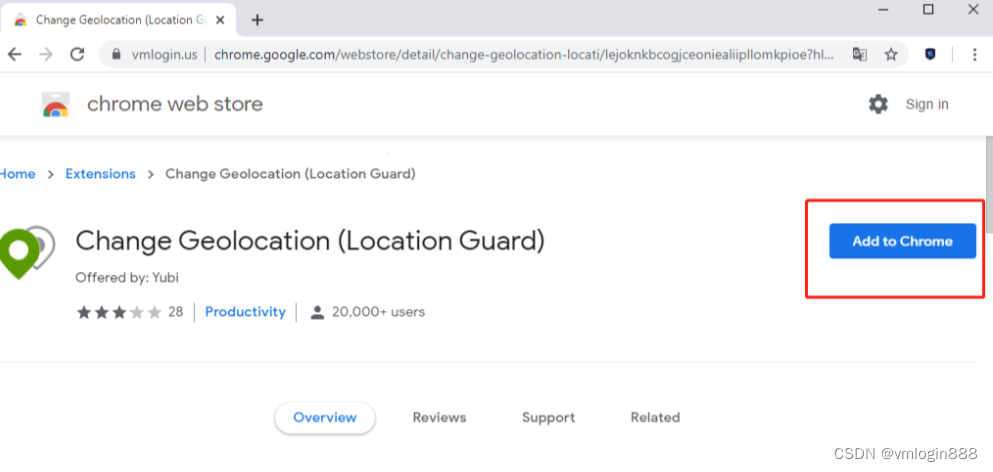Click Sign in link

[x=927, y=105]
